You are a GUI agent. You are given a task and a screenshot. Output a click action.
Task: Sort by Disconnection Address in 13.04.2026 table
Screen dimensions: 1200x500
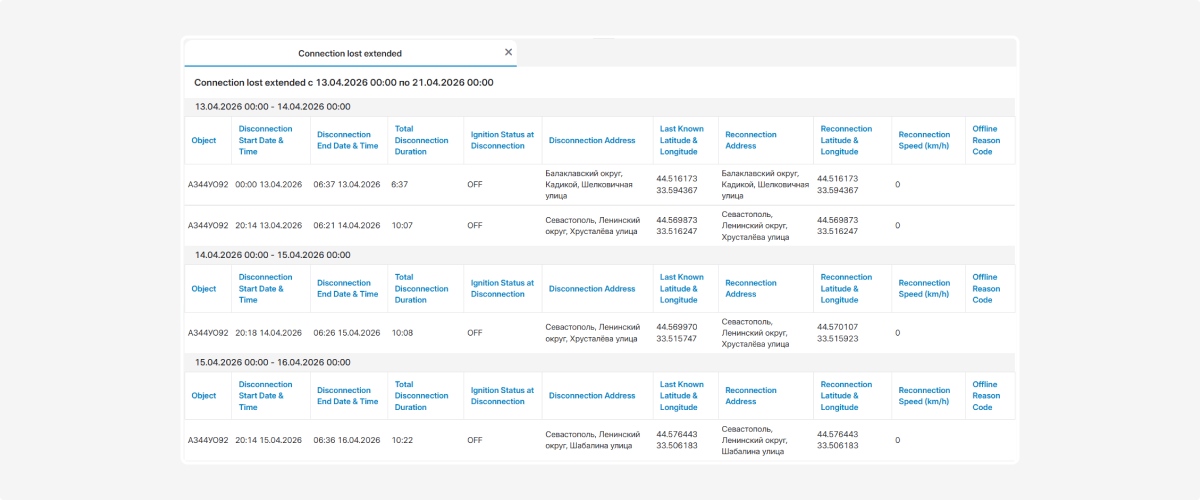click(592, 141)
